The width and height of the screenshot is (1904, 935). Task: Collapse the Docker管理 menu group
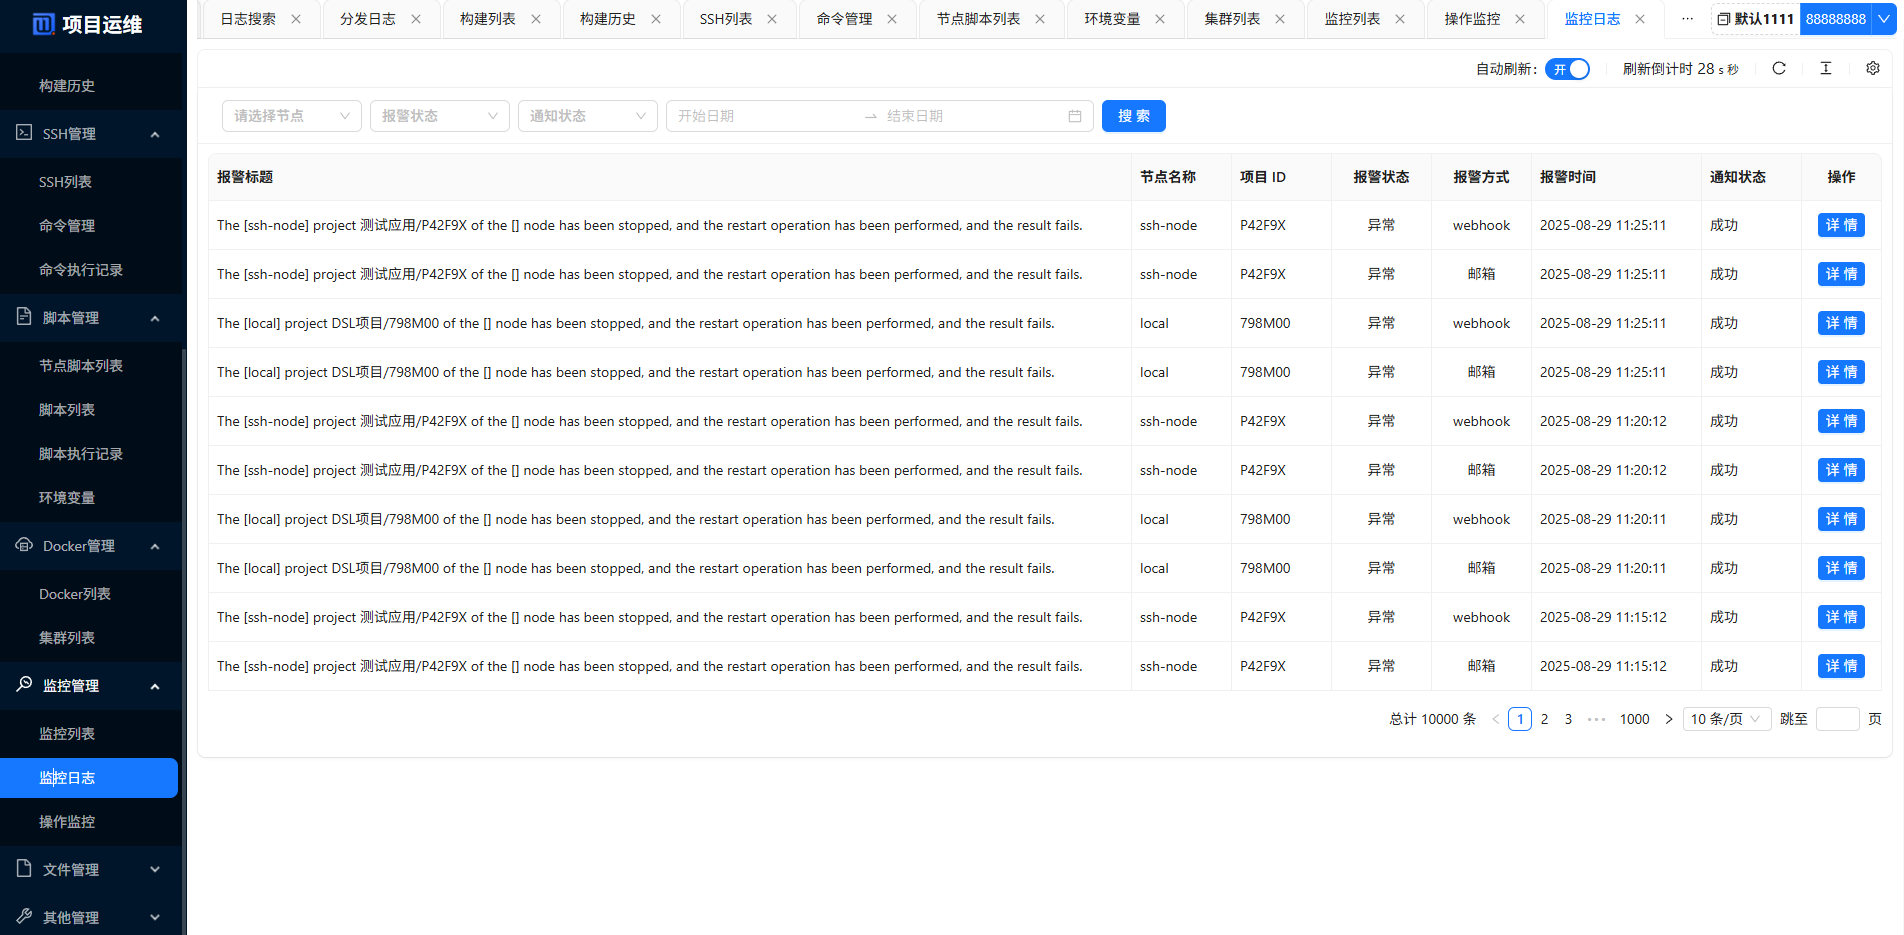click(155, 546)
